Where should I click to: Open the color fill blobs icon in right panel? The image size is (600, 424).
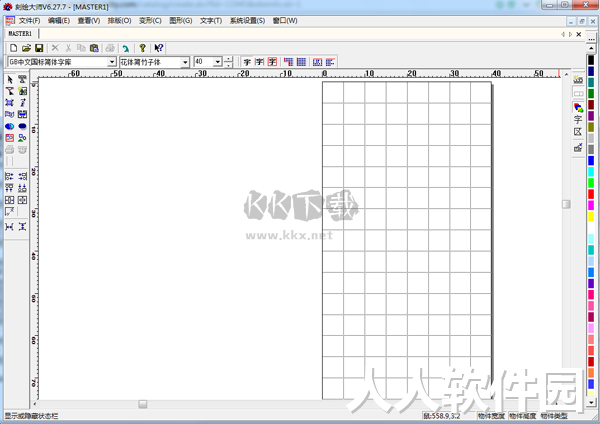[x=578, y=108]
